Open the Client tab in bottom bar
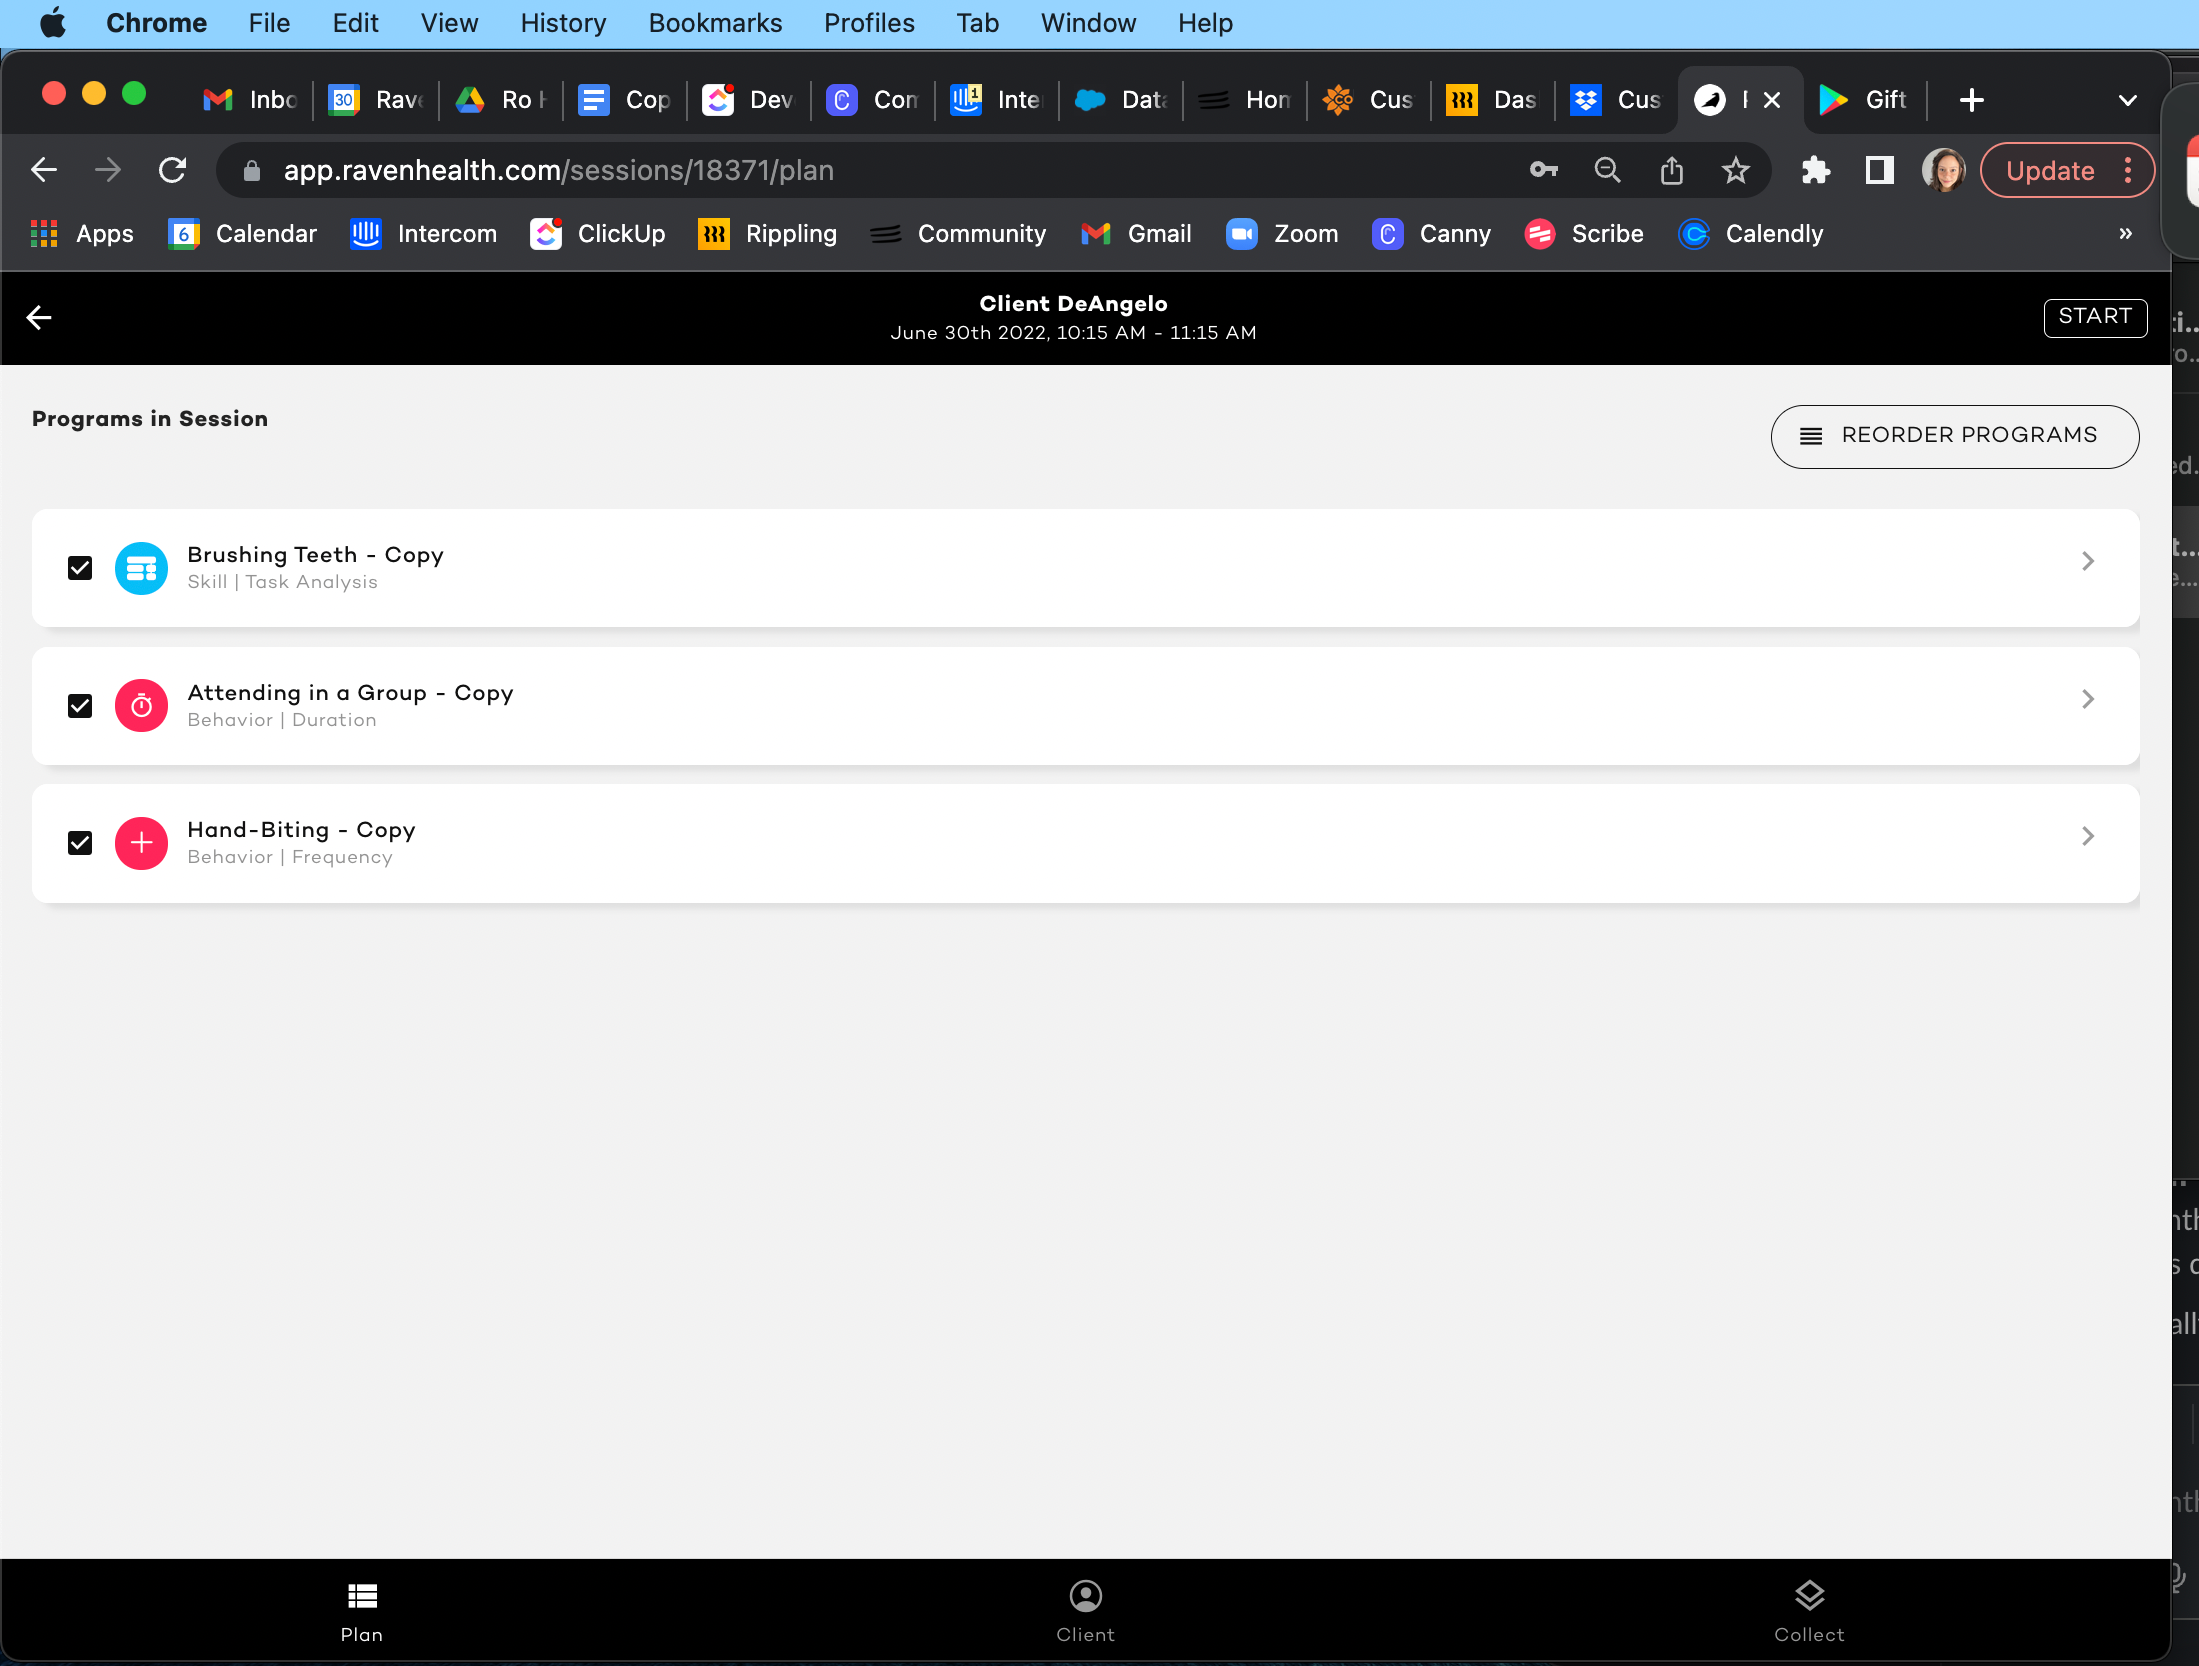The image size is (2199, 1666). [1085, 1611]
